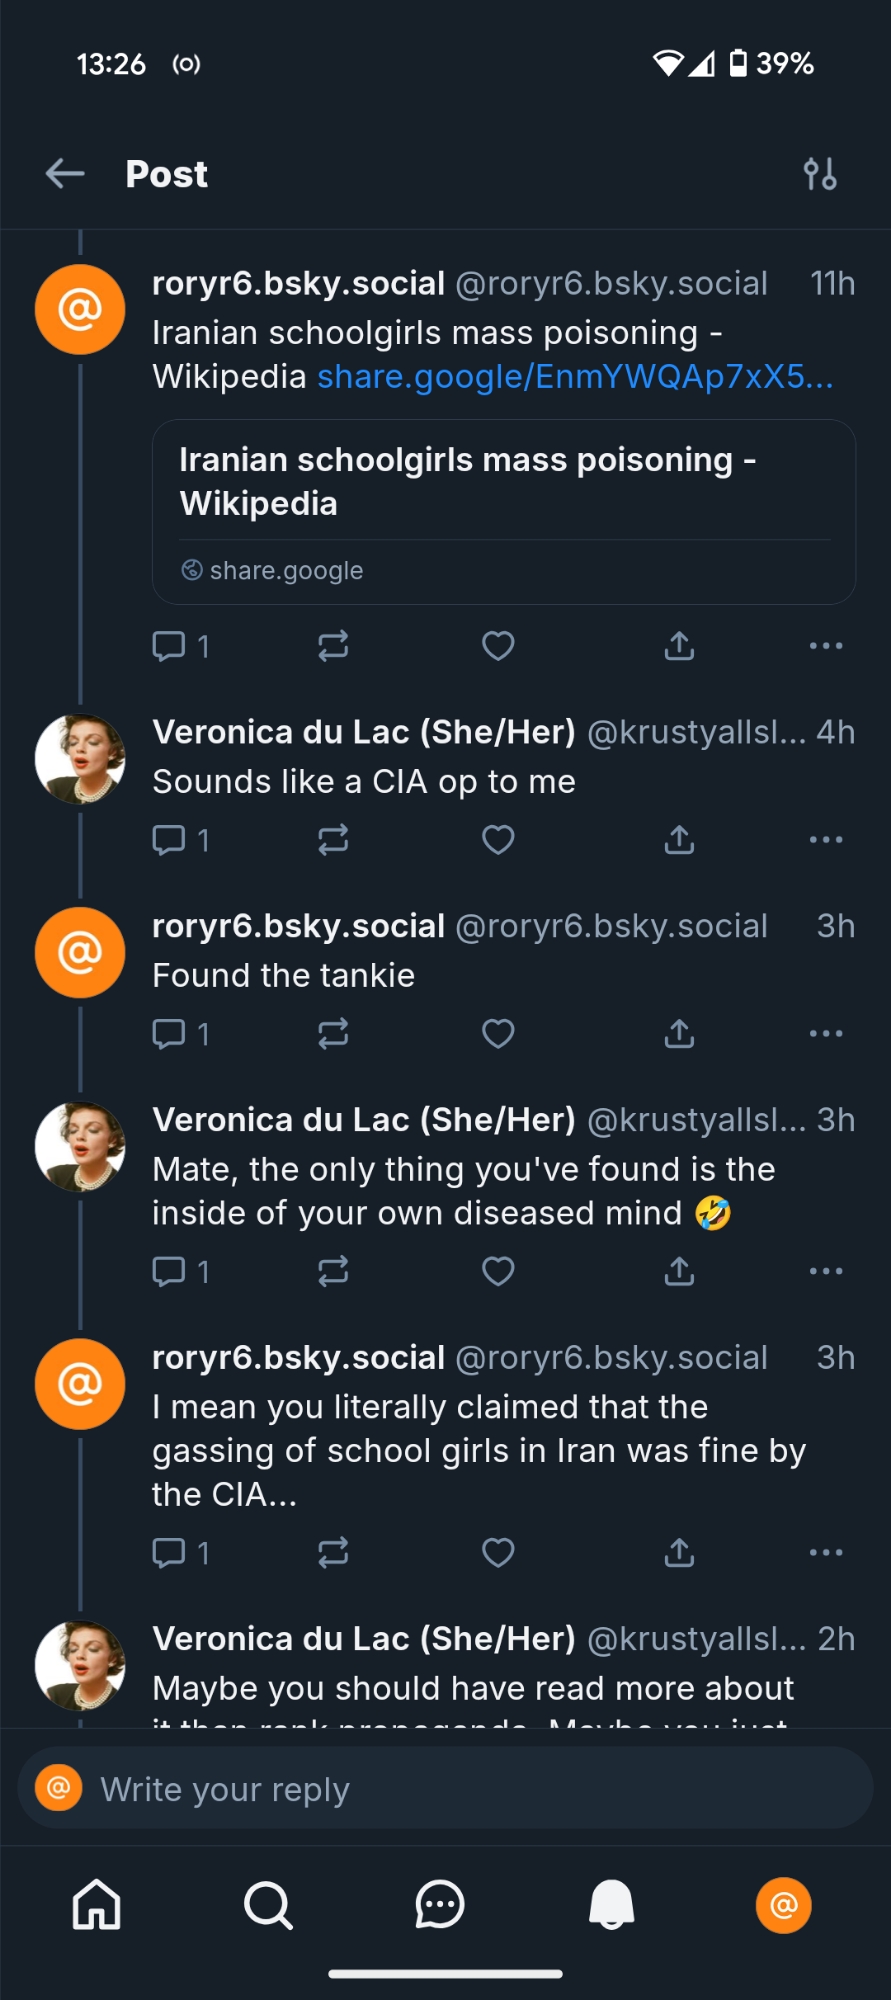This screenshot has width=891, height=2000.
Task: Open Search tab in bottom navigation
Action: [x=268, y=1905]
